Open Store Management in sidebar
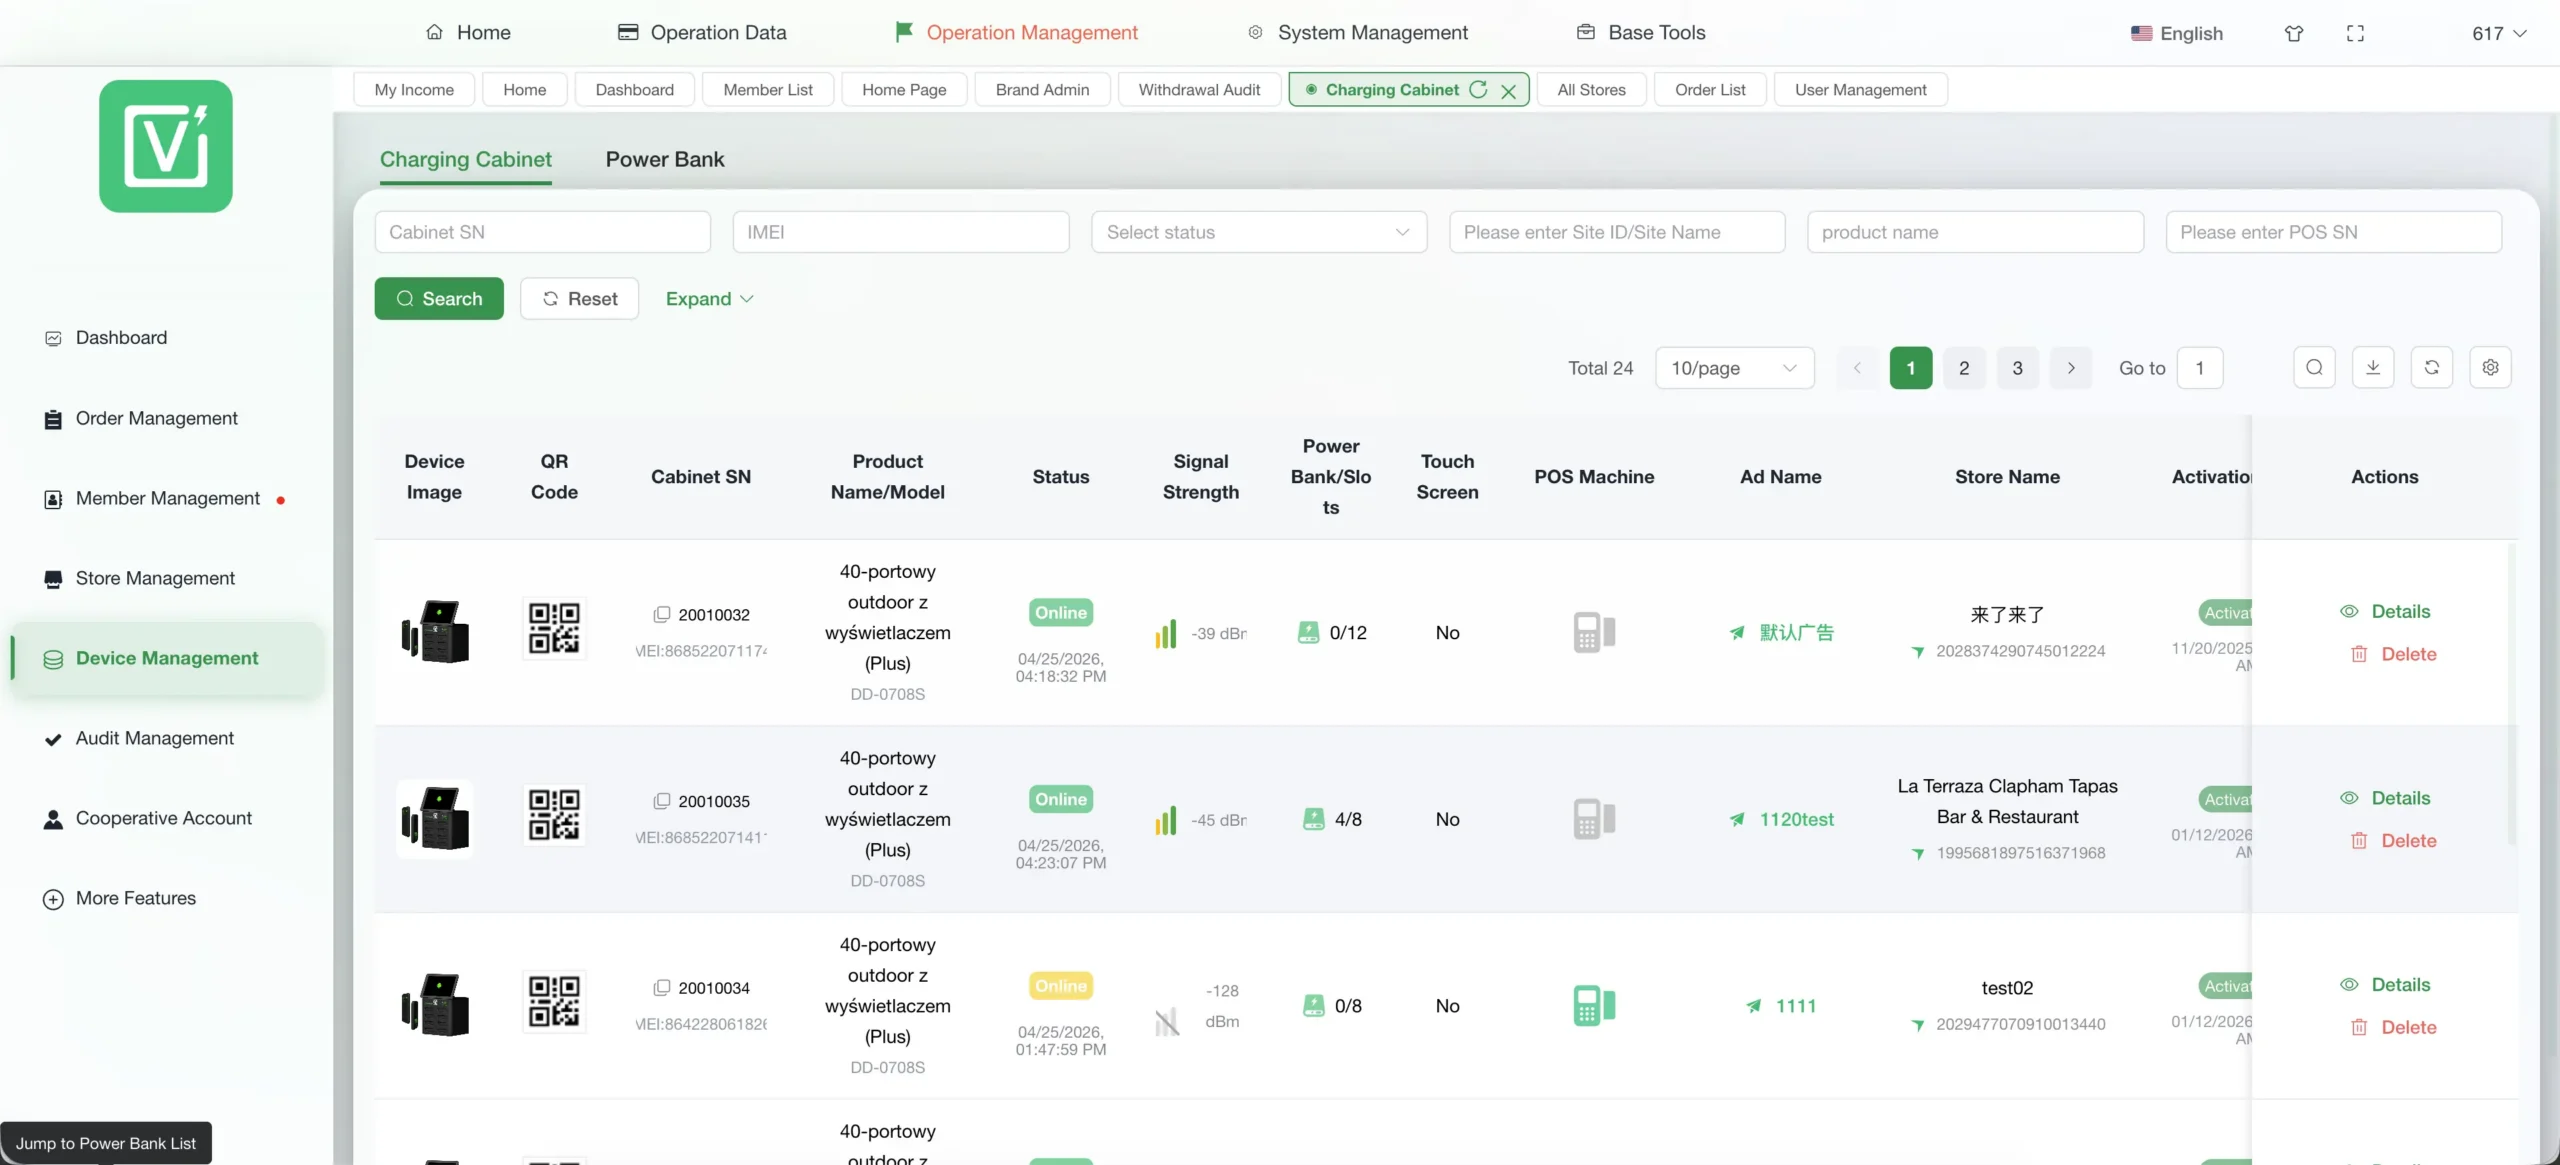Image resolution: width=2560 pixels, height=1165 pixels. point(155,578)
